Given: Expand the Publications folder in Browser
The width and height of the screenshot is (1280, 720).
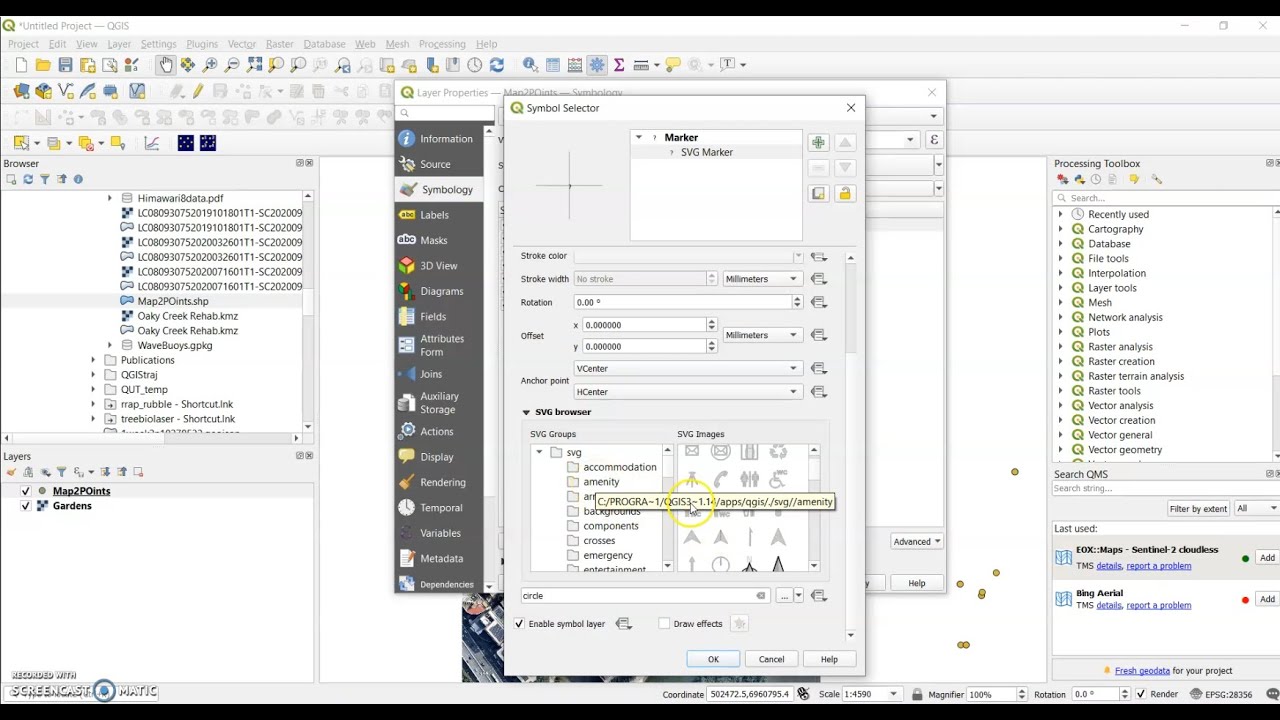Looking at the screenshot, I should 94,360.
